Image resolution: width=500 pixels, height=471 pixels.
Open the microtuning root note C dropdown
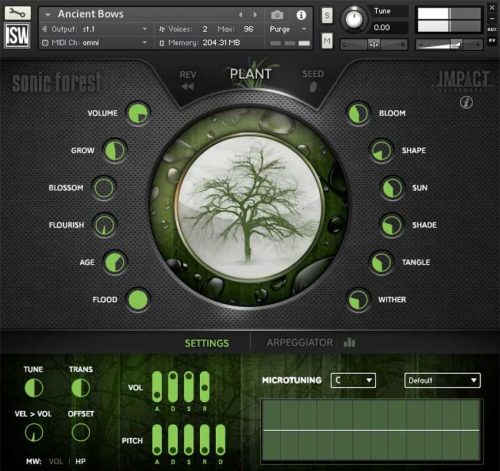[x=353, y=380]
